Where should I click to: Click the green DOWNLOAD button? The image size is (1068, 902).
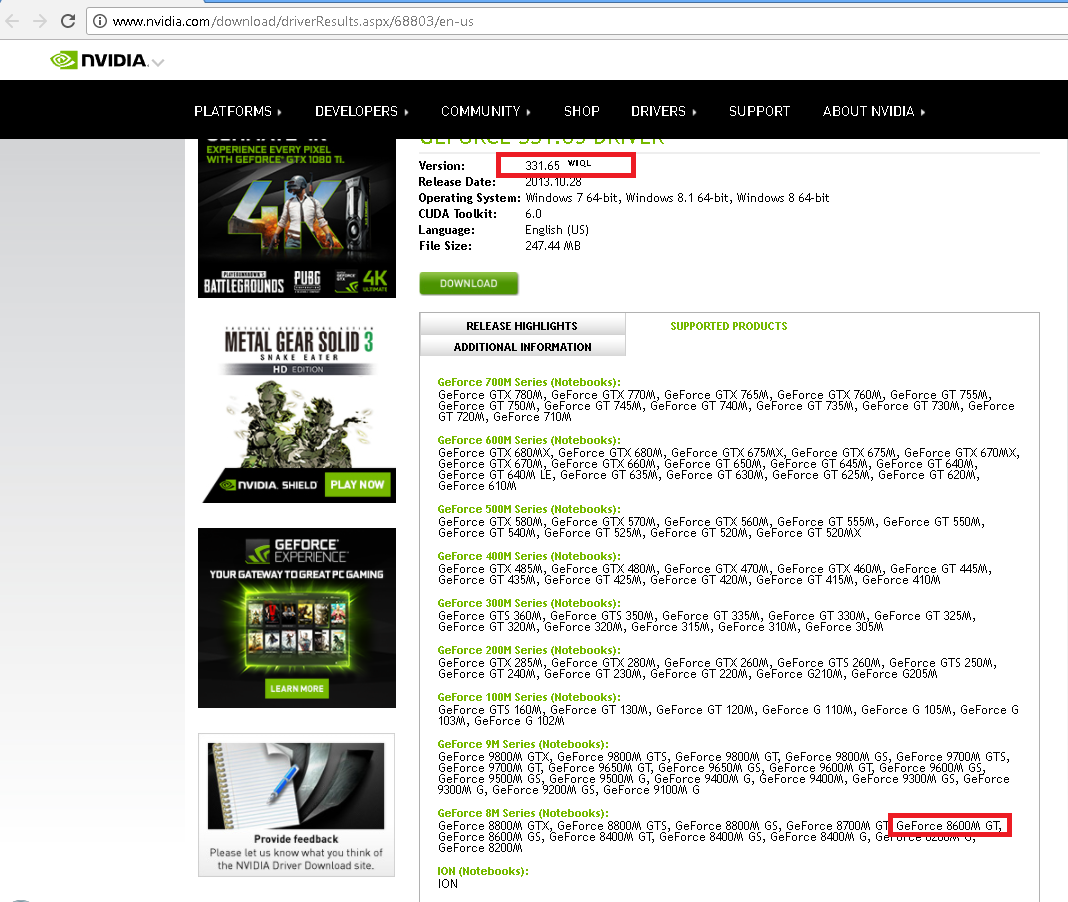tap(469, 283)
